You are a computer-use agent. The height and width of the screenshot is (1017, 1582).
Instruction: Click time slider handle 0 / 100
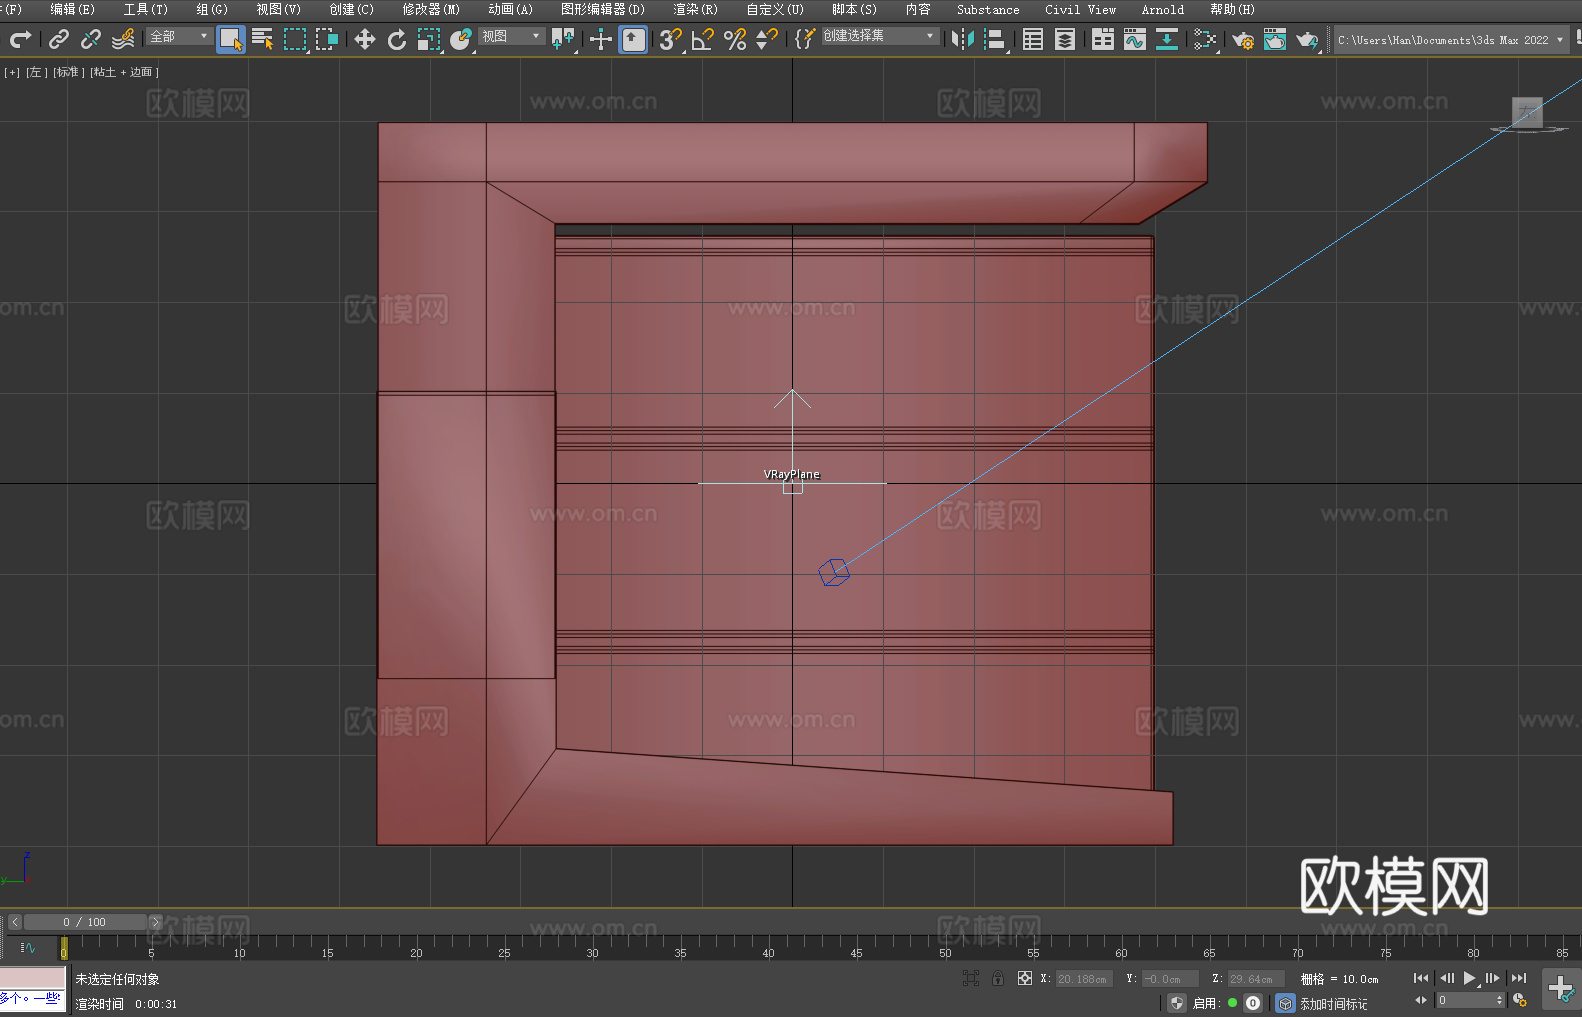point(85,922)
